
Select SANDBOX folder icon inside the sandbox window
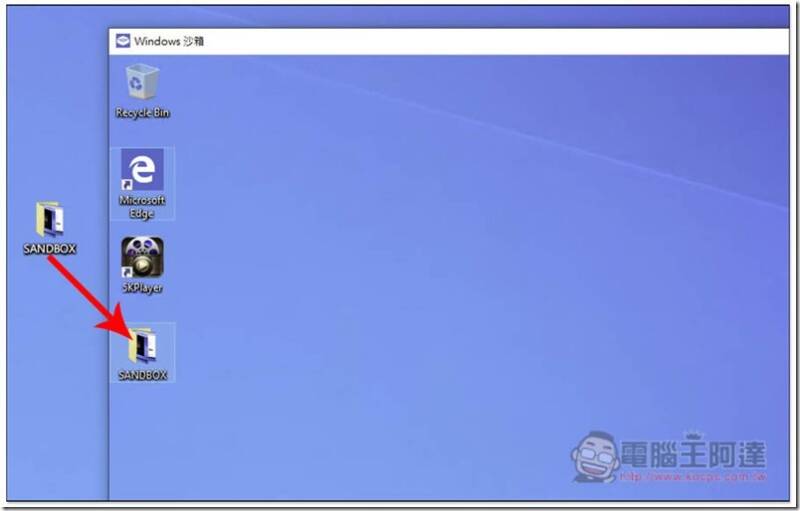tap(142, 345)
